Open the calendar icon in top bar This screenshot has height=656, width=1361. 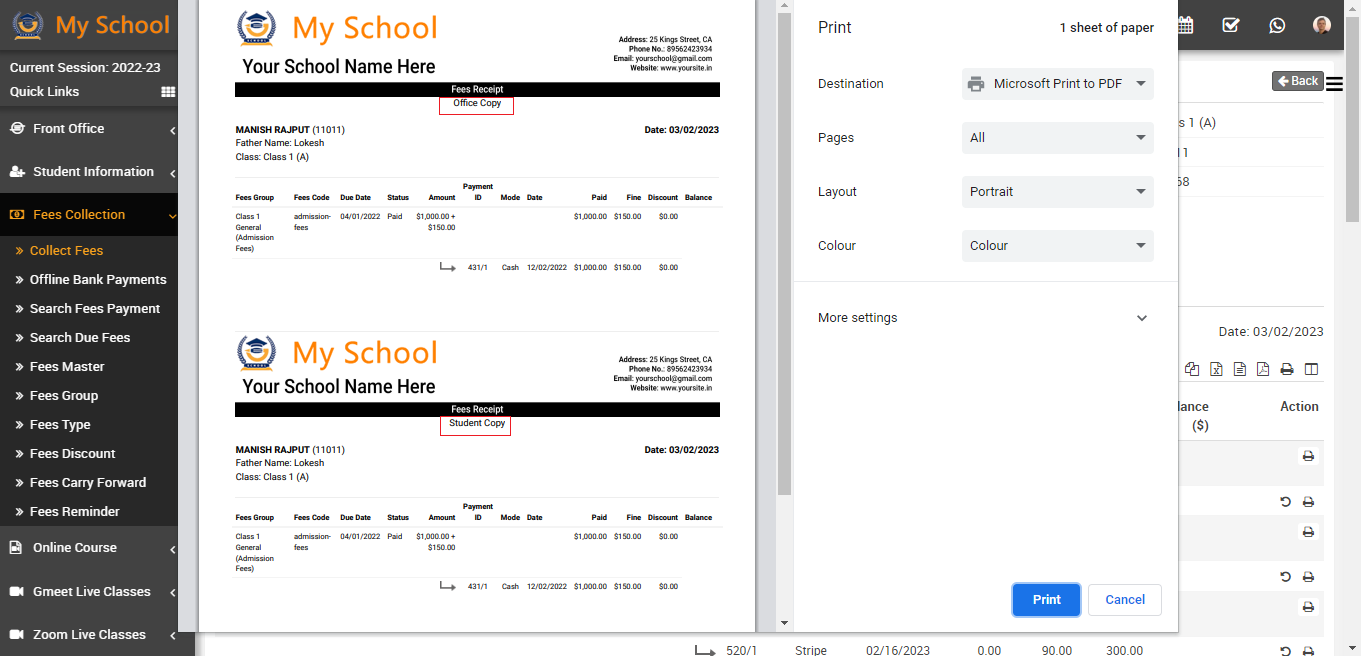pyautogui.click(x=1186, y=26)
